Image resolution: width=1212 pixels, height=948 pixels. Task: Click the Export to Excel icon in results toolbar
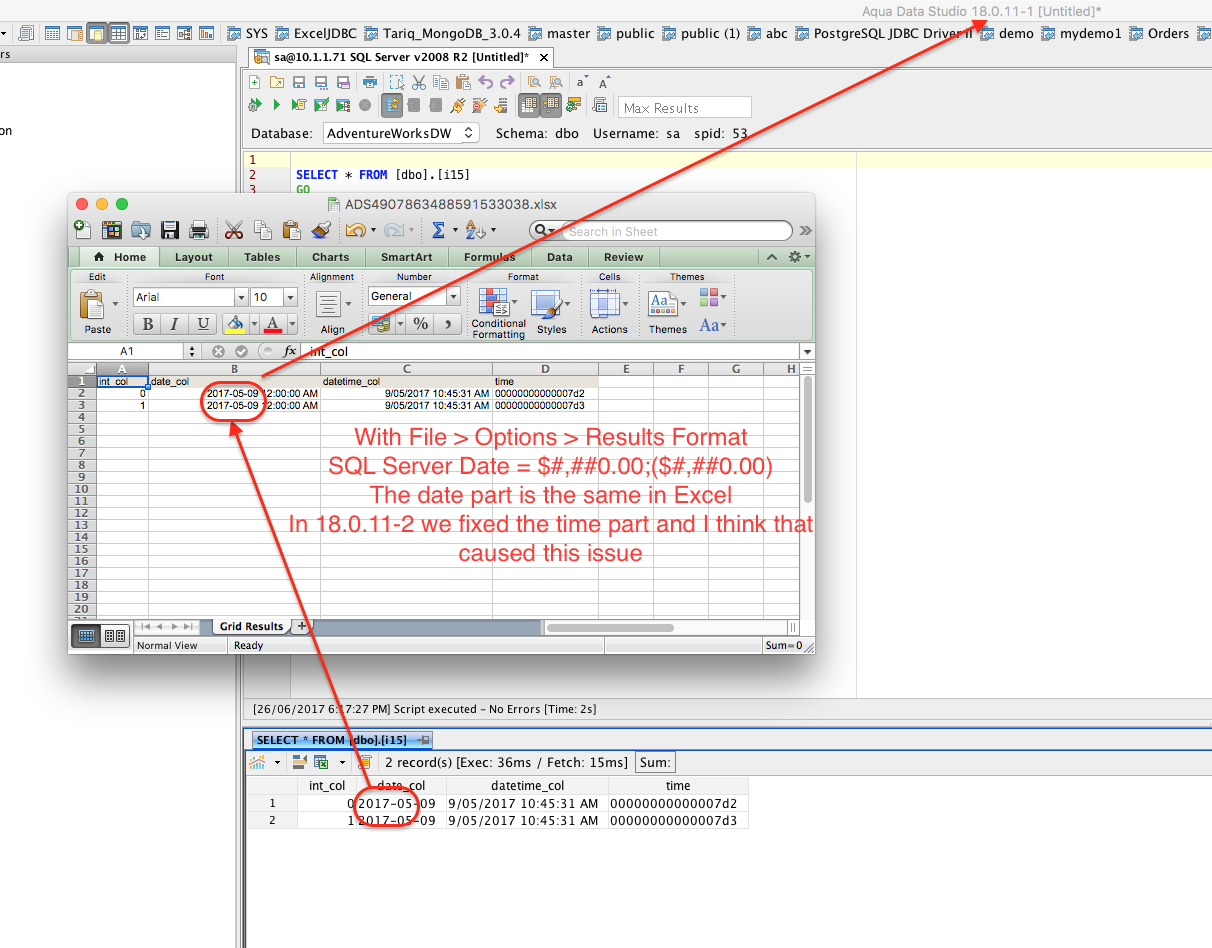[322, 762]
